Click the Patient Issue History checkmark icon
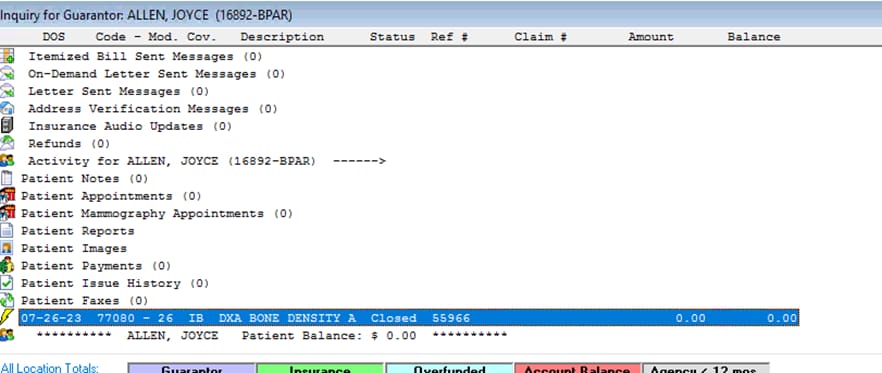The image size is (882, 373). pos(7,283)
